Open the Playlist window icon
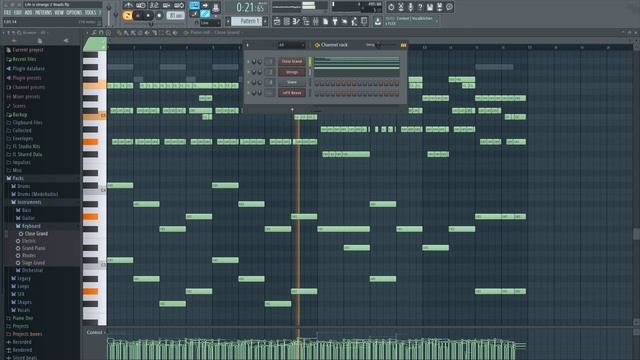The image size is (640, 360). pos(277,21)
